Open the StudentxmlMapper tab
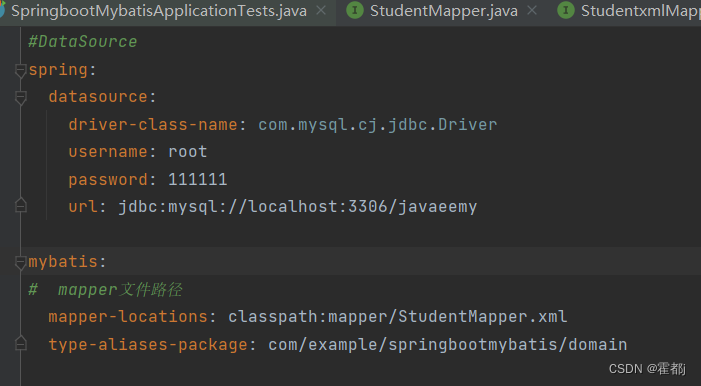The width and height of the screenshot is (701, 386). point(640,11)
